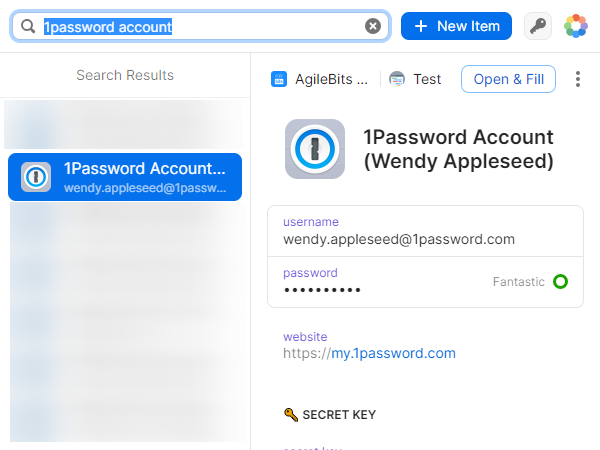Open the three-dot more options menu

(x=578, y=79)
